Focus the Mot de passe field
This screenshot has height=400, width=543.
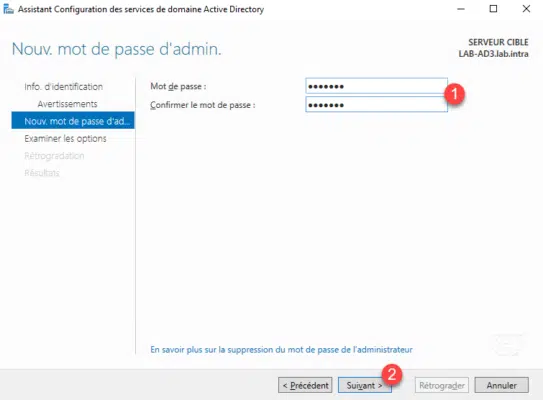click(376, 86)
